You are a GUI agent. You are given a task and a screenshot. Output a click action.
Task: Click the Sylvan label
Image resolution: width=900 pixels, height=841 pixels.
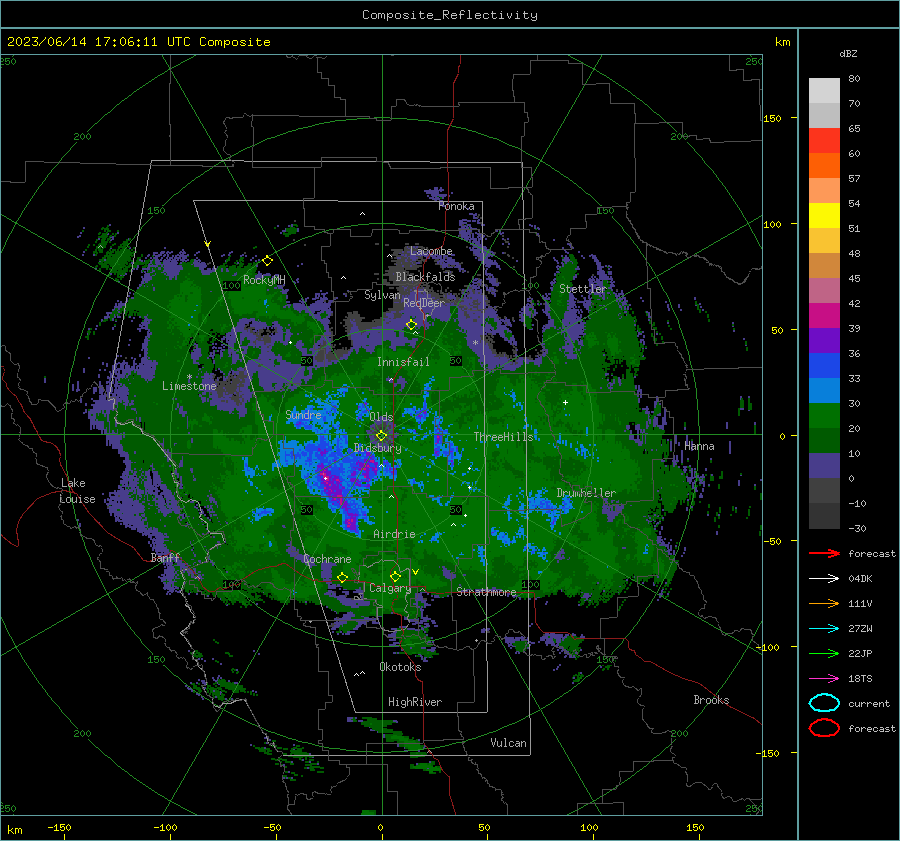click(x=382, y=295)
